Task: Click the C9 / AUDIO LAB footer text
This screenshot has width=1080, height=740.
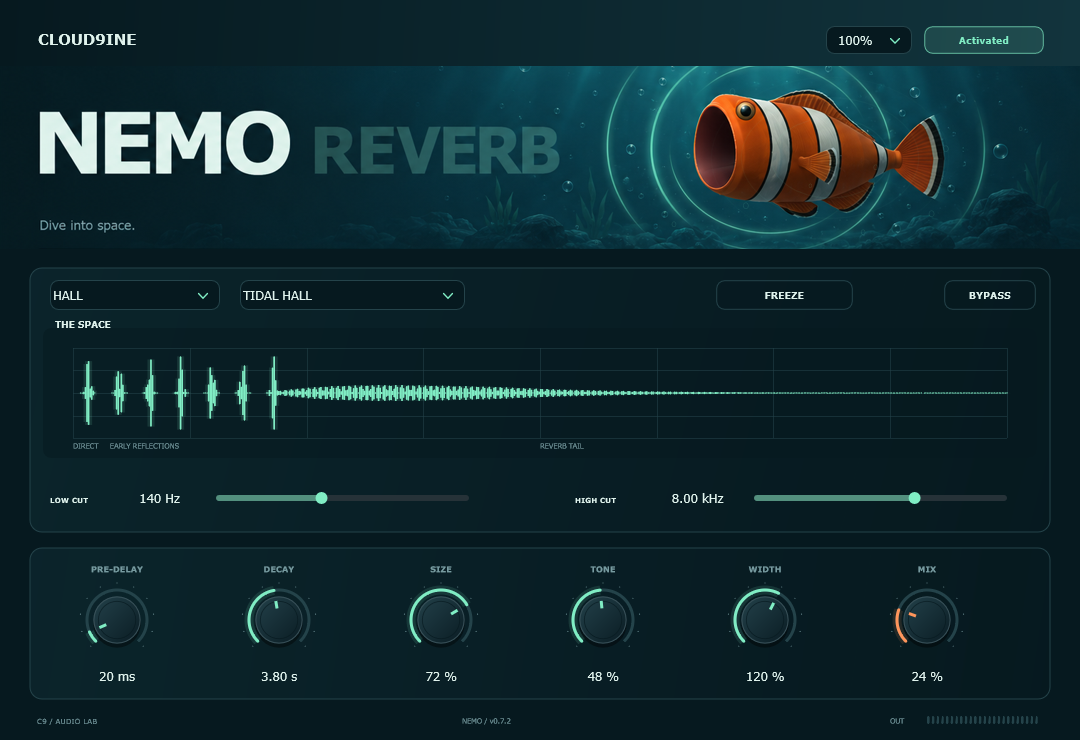Action: tap(67, 721)
